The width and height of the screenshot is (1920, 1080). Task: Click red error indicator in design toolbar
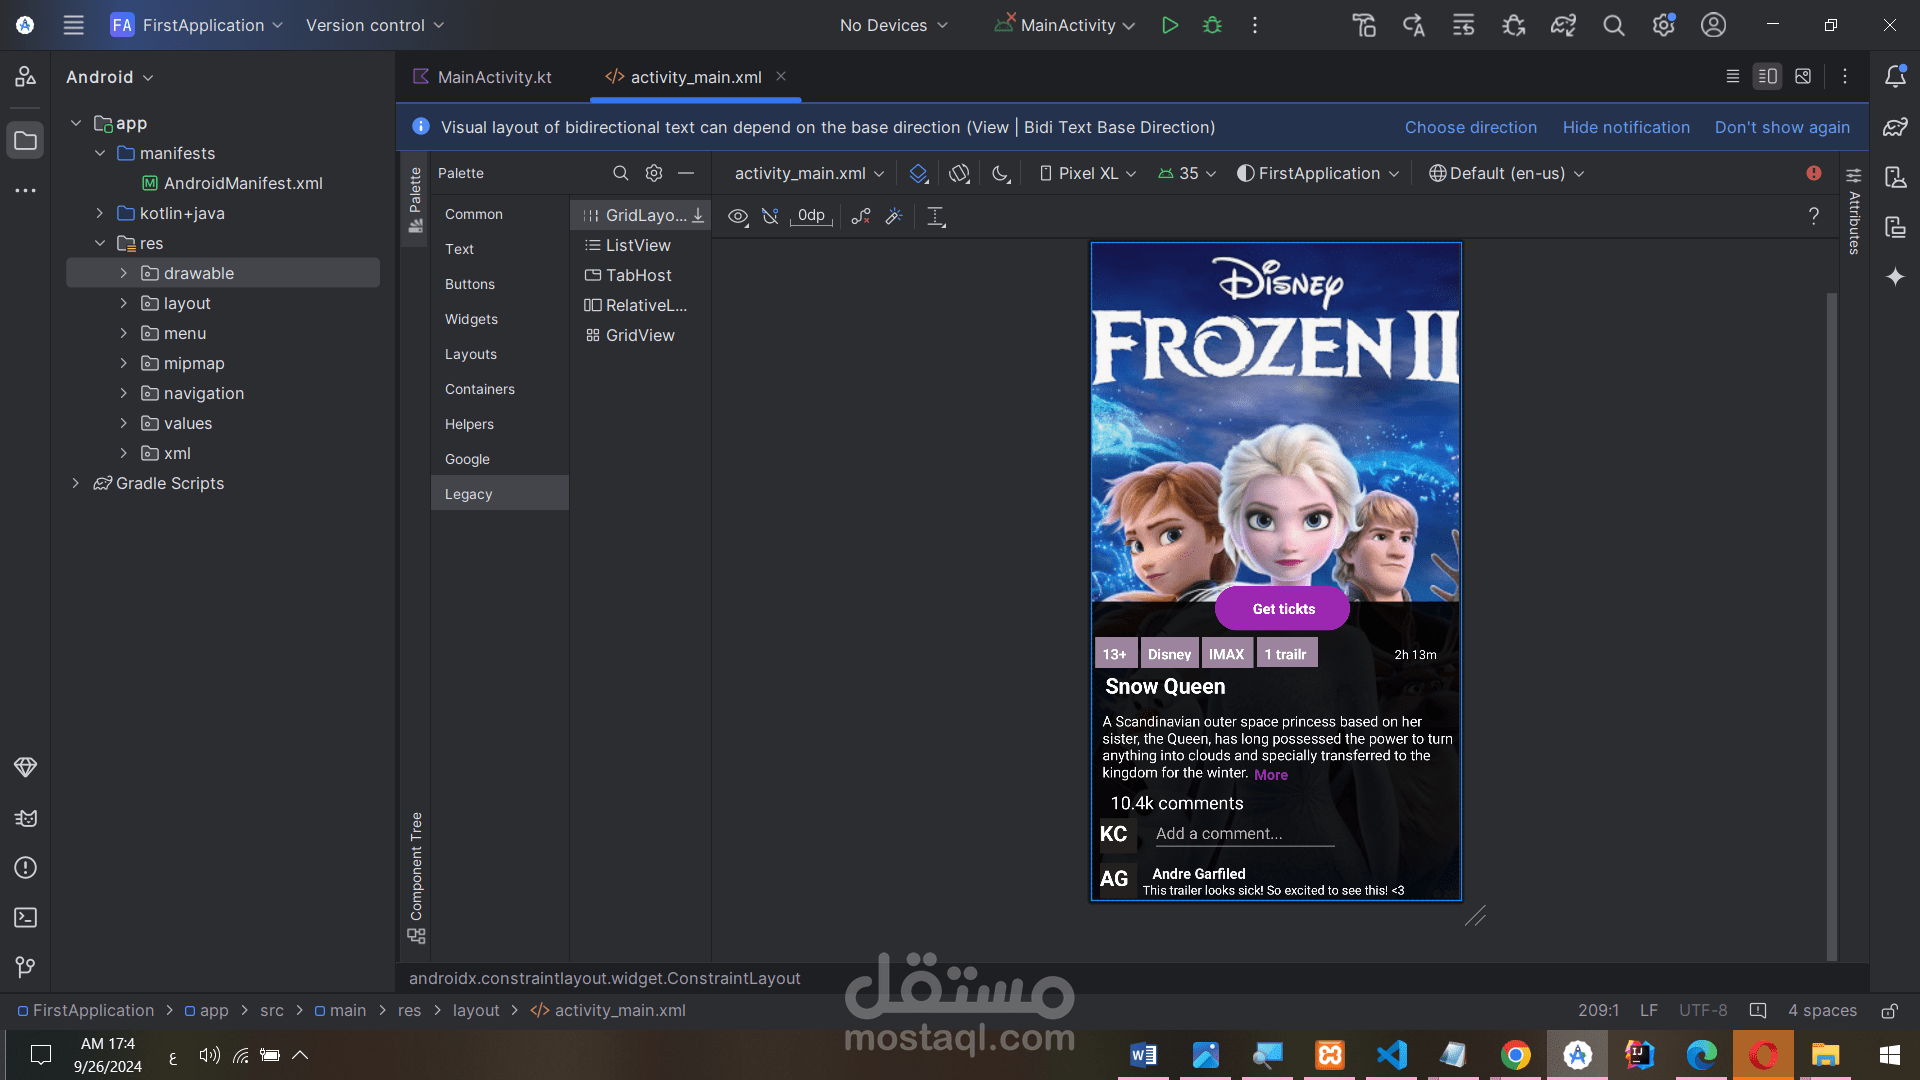pyautogui.click(x=1814, y=173)
